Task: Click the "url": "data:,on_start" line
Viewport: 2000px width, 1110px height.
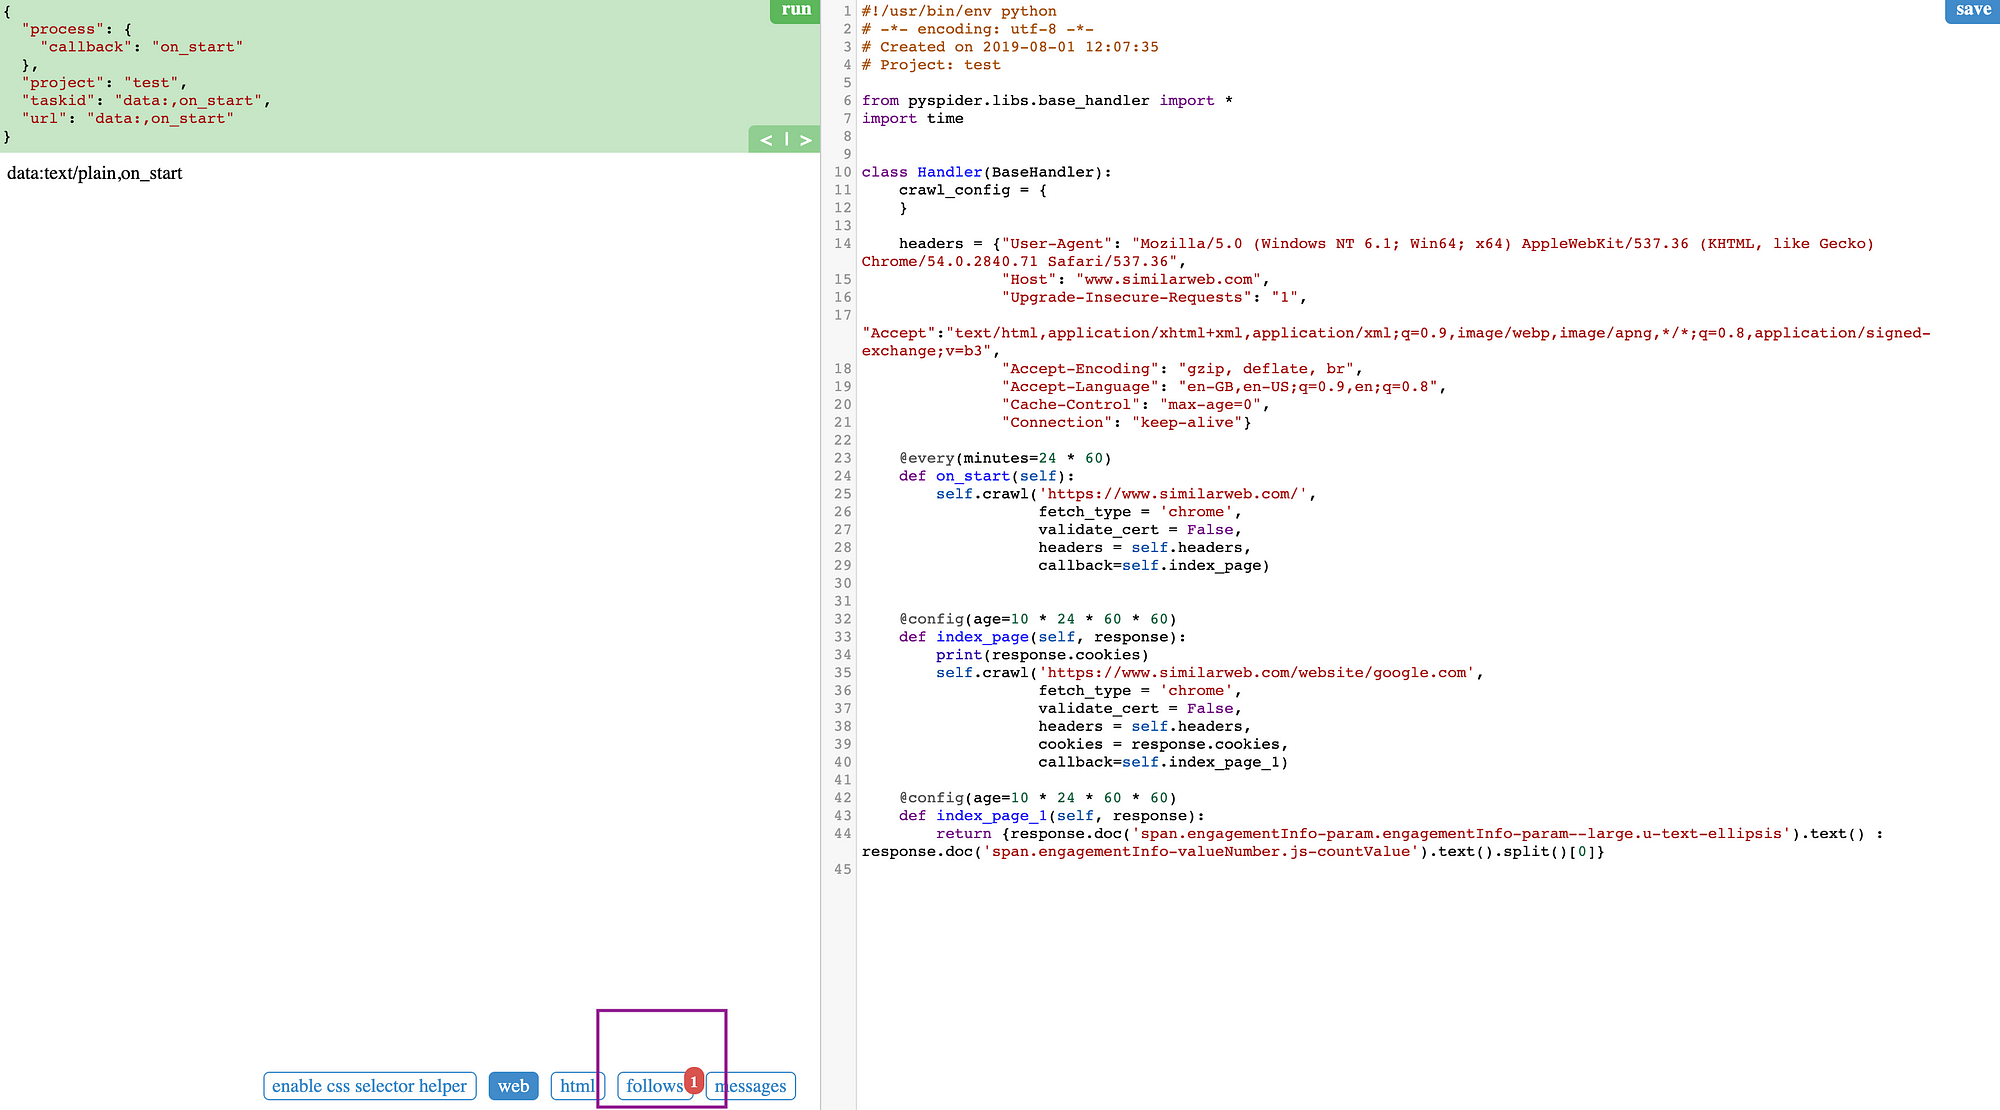Action: click(128, 119)
